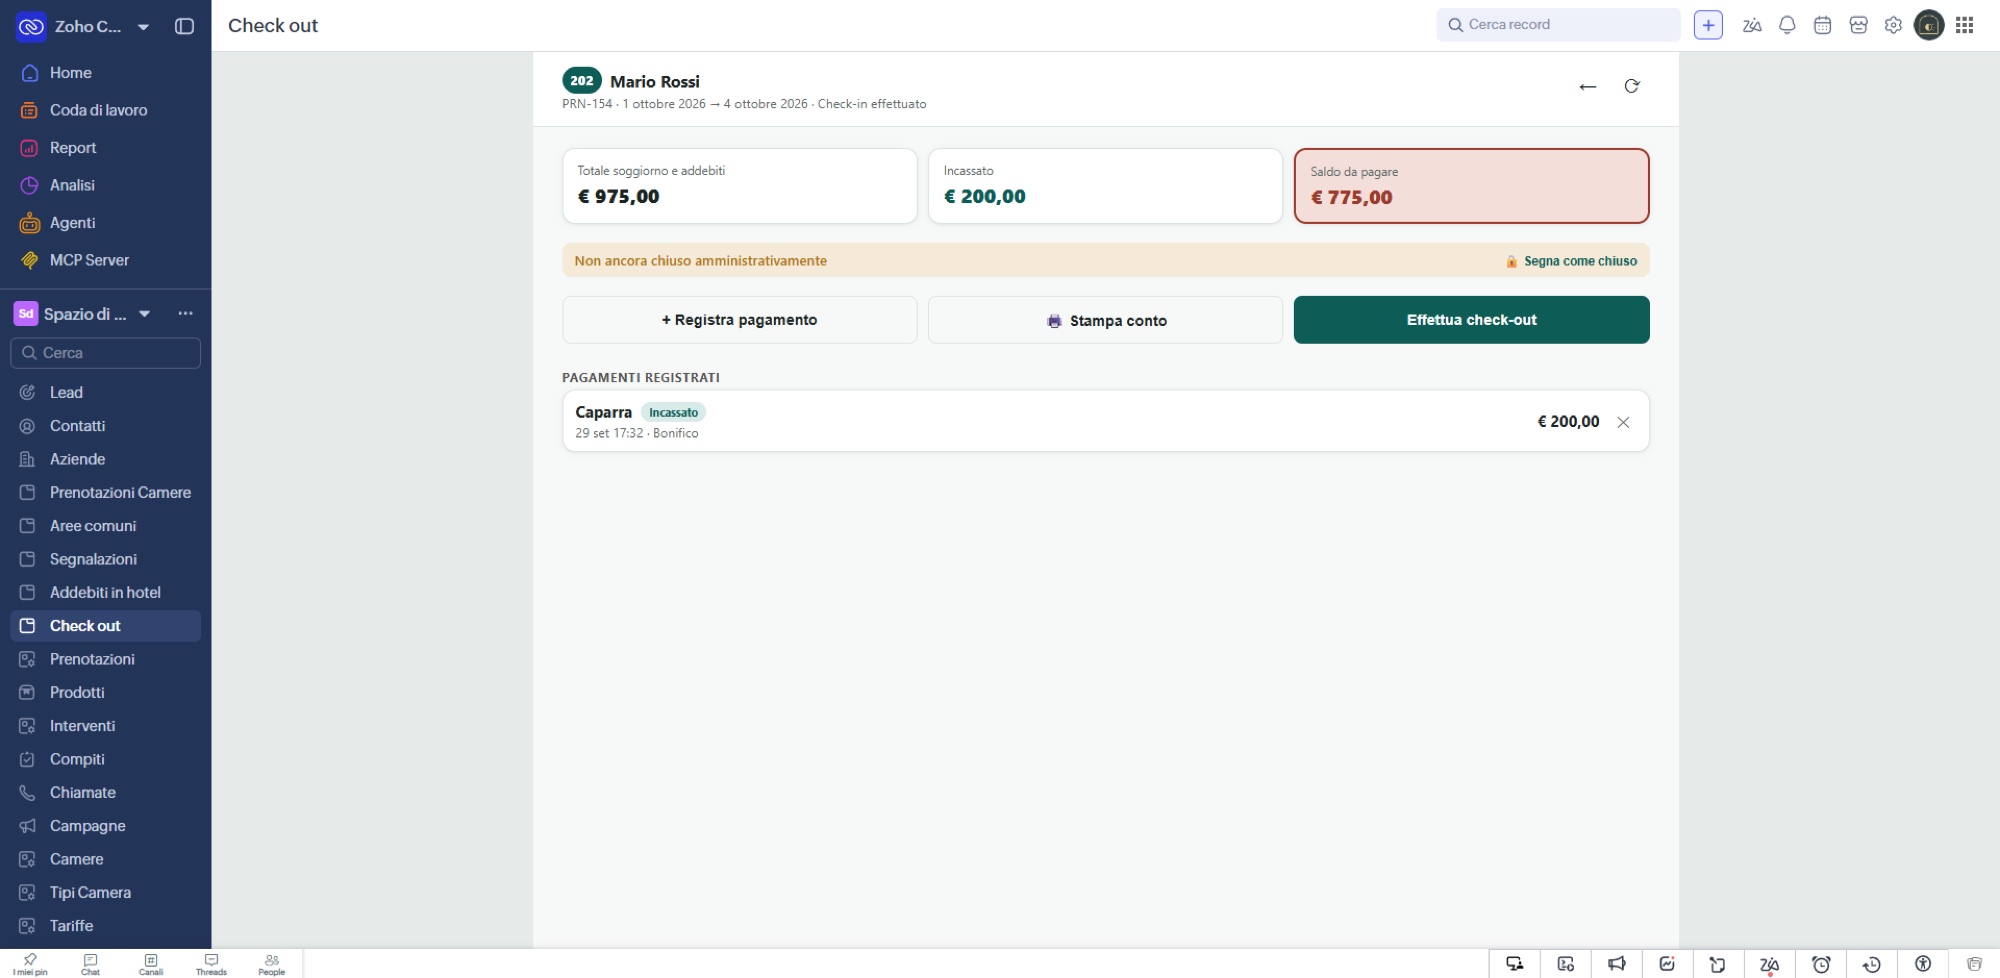Expand the Spazio di workspace dropdown
The width and height of the screenshot is (2000, 978).
click(x=145, y=314)
